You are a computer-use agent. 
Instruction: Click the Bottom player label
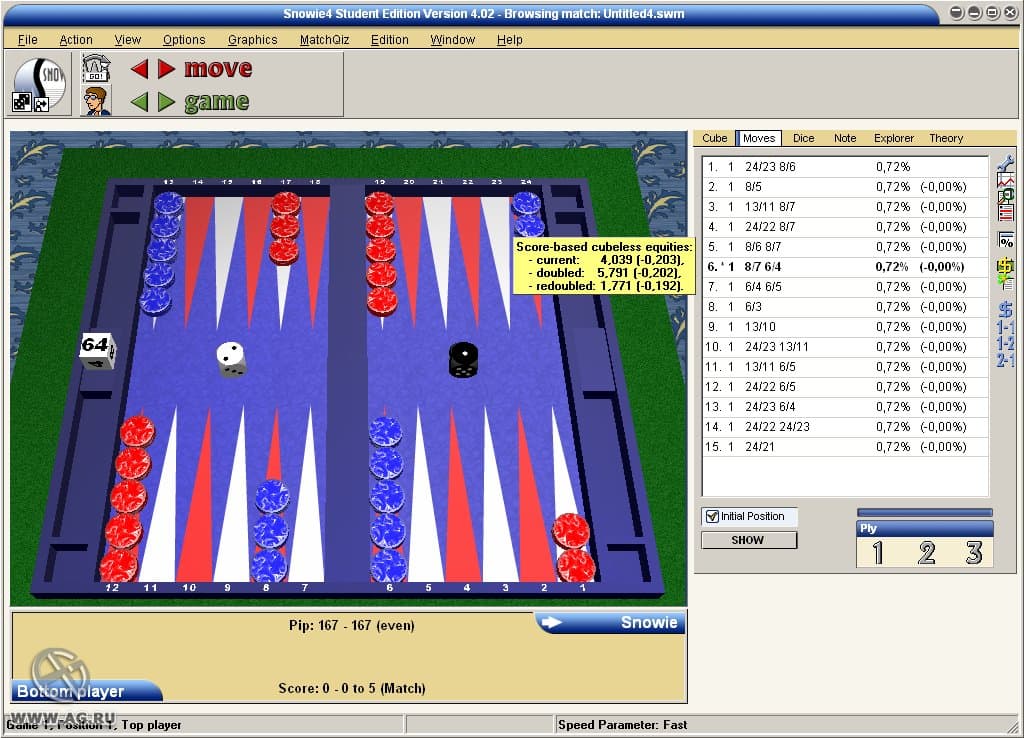tap(85, 691)
